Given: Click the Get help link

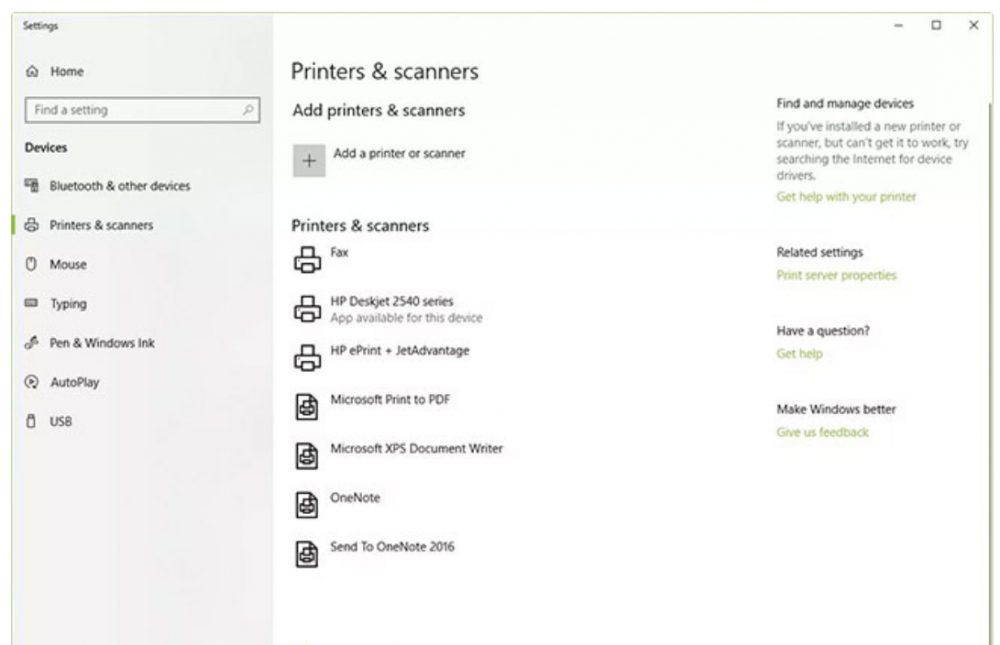Looking at the screenshot, I should point(799,354).
